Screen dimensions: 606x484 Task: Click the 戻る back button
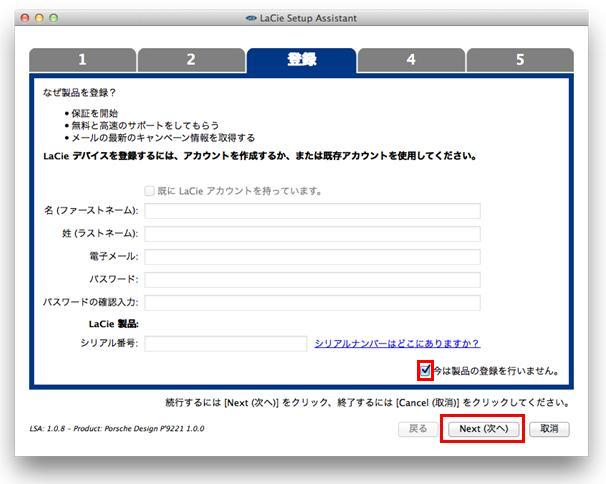418,429
